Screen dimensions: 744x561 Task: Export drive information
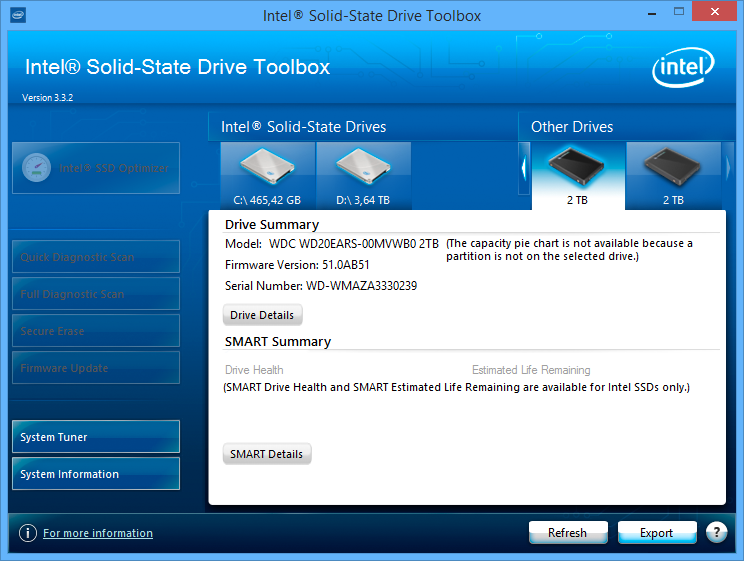657,533
